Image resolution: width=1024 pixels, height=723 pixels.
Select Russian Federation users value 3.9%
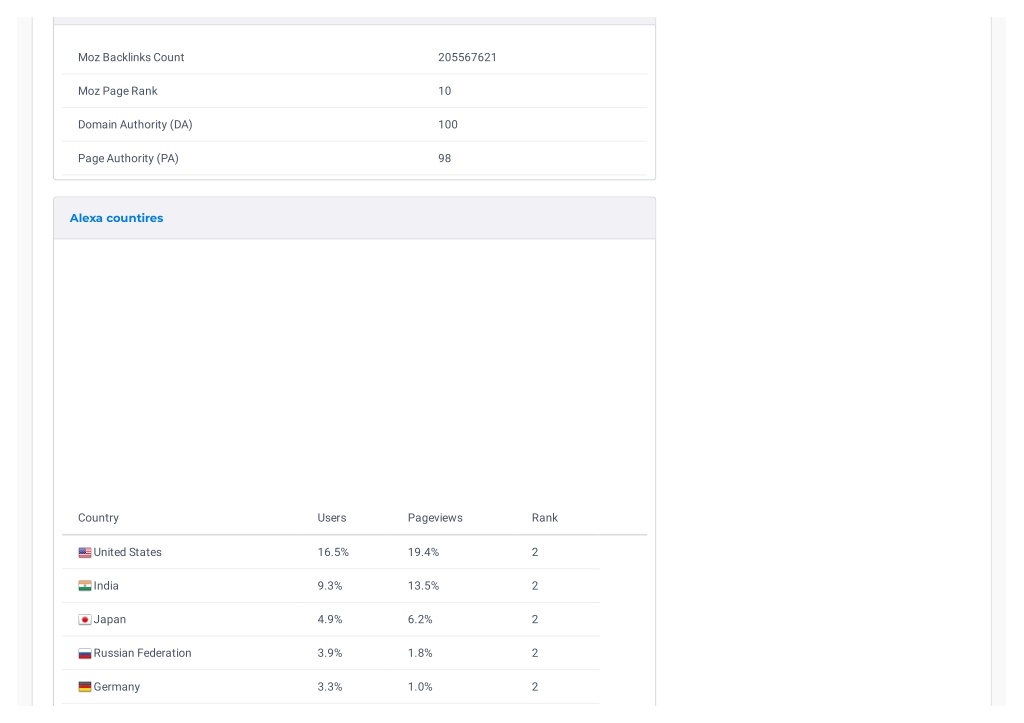(330, 653)
